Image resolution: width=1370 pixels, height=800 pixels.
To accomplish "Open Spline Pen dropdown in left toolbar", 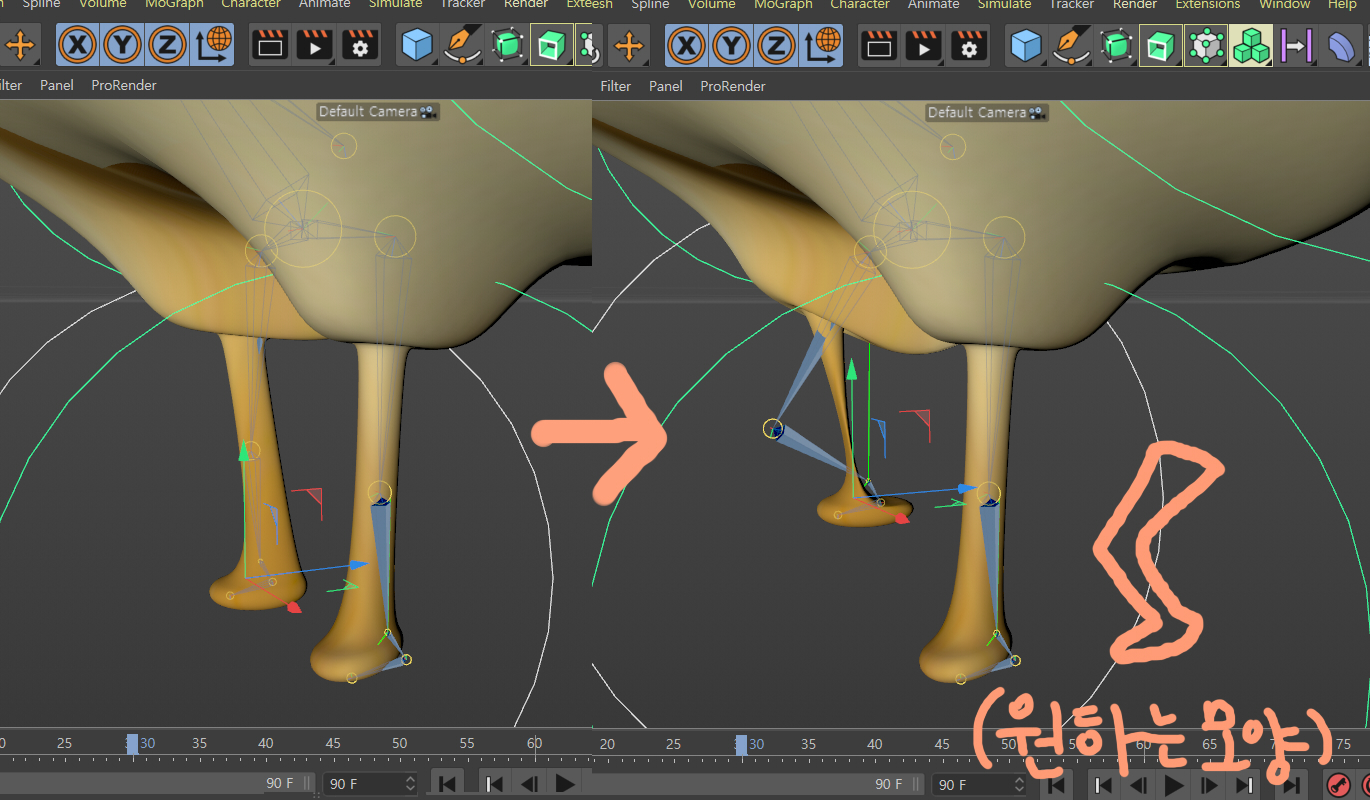I will tap(461, 45).
